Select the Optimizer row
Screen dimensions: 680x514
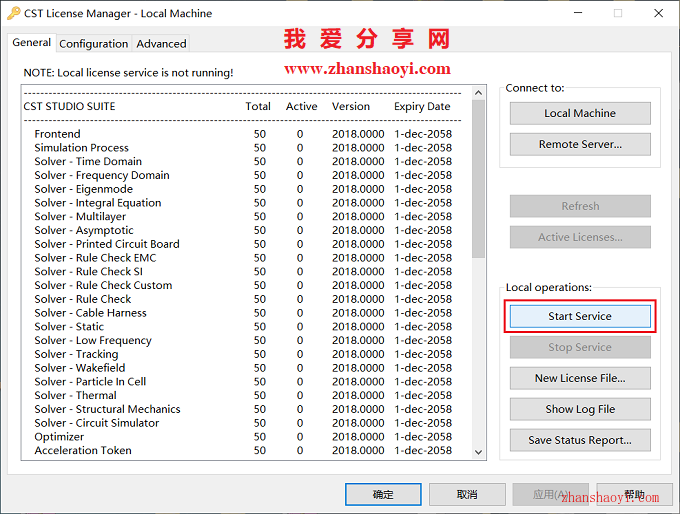(x=243, y=437)
